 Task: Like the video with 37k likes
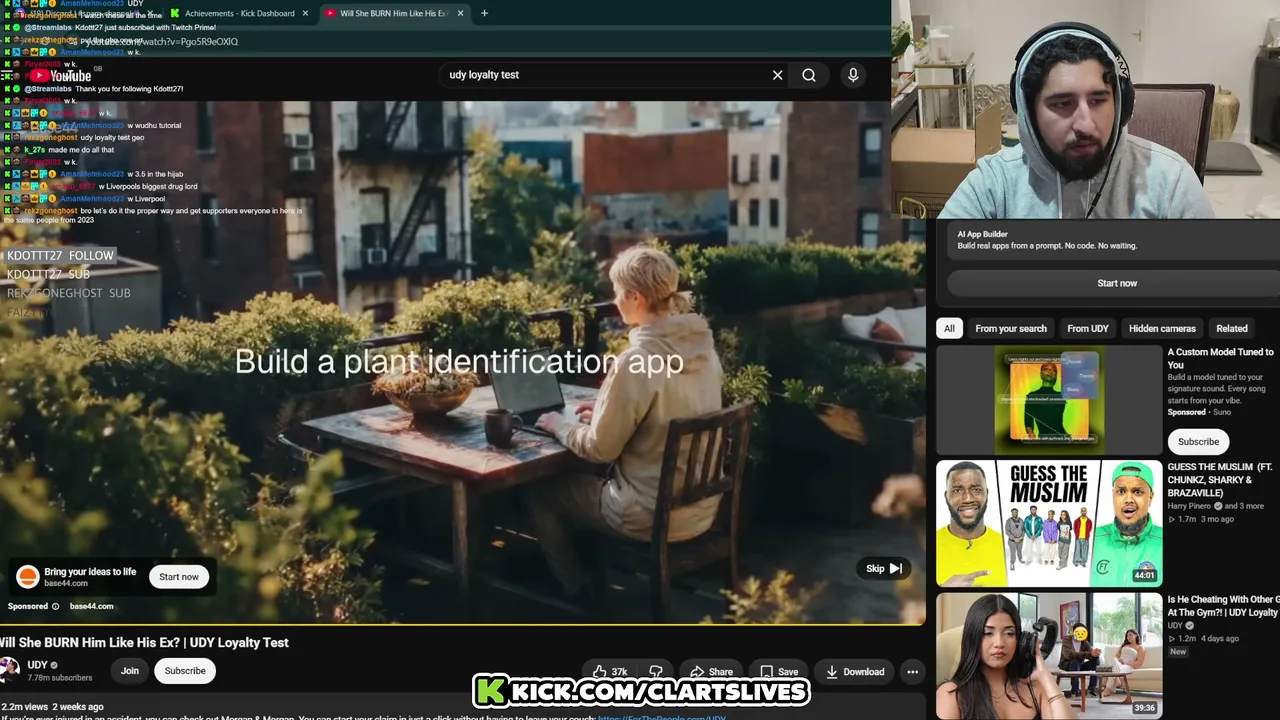click(610, 672)
